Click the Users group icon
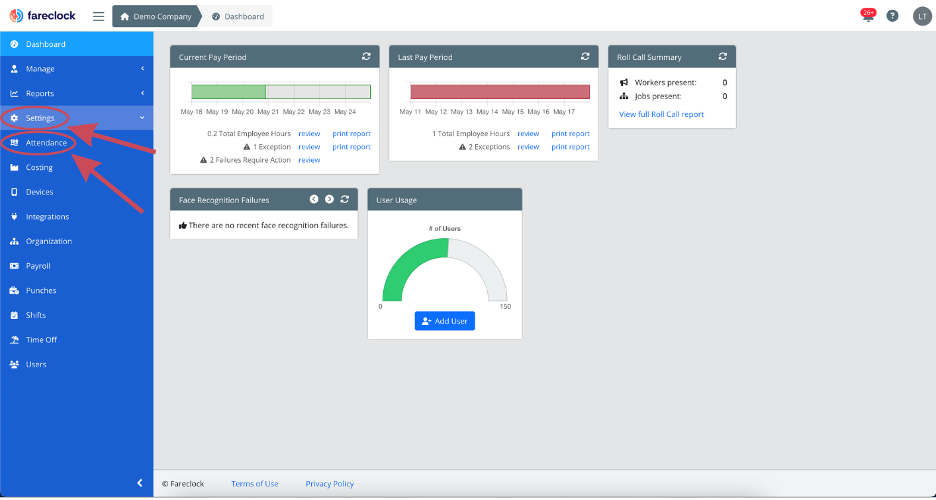This screenshot has width=936, height=500. (14, 365)
